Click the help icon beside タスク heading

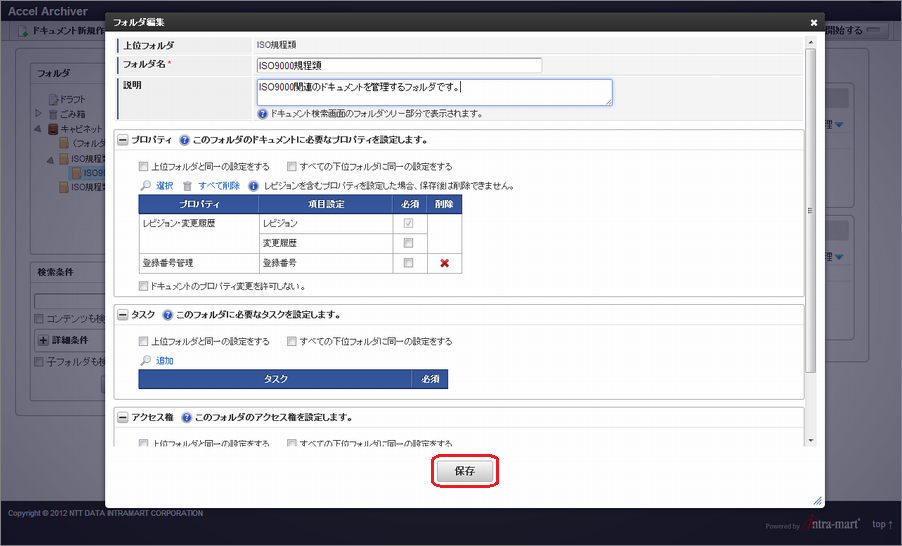[167, 315]
